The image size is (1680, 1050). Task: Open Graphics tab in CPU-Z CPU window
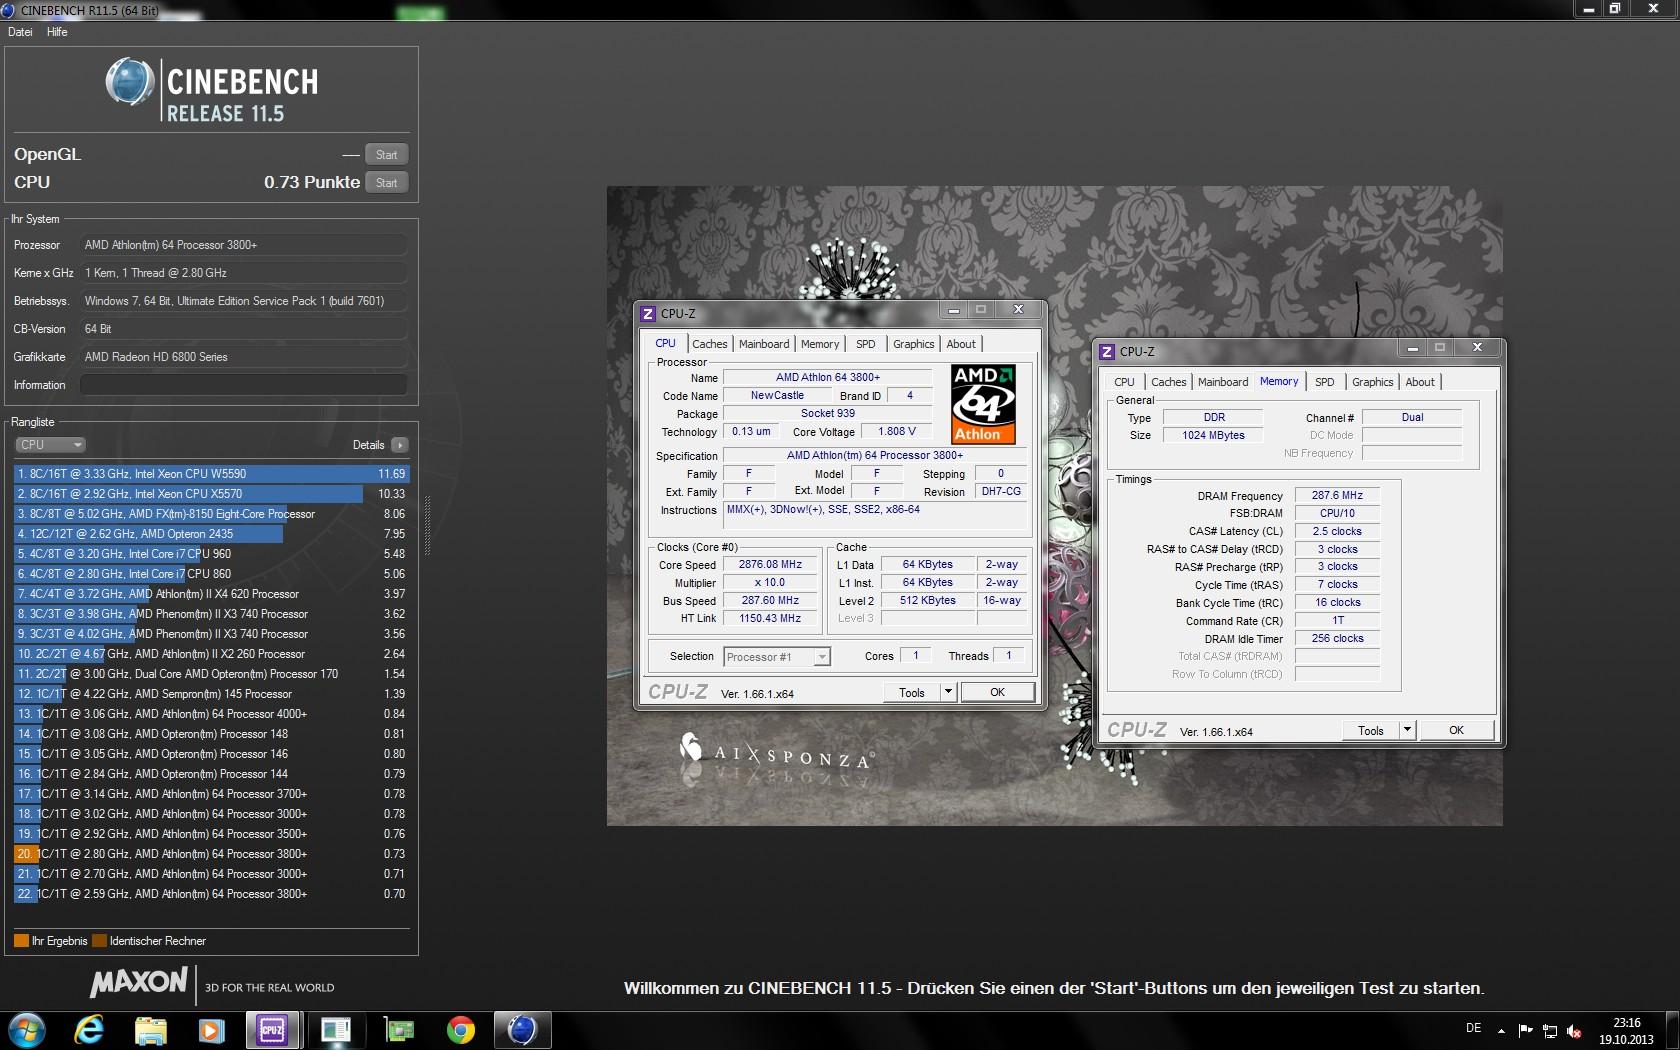(x=914, y=344)
